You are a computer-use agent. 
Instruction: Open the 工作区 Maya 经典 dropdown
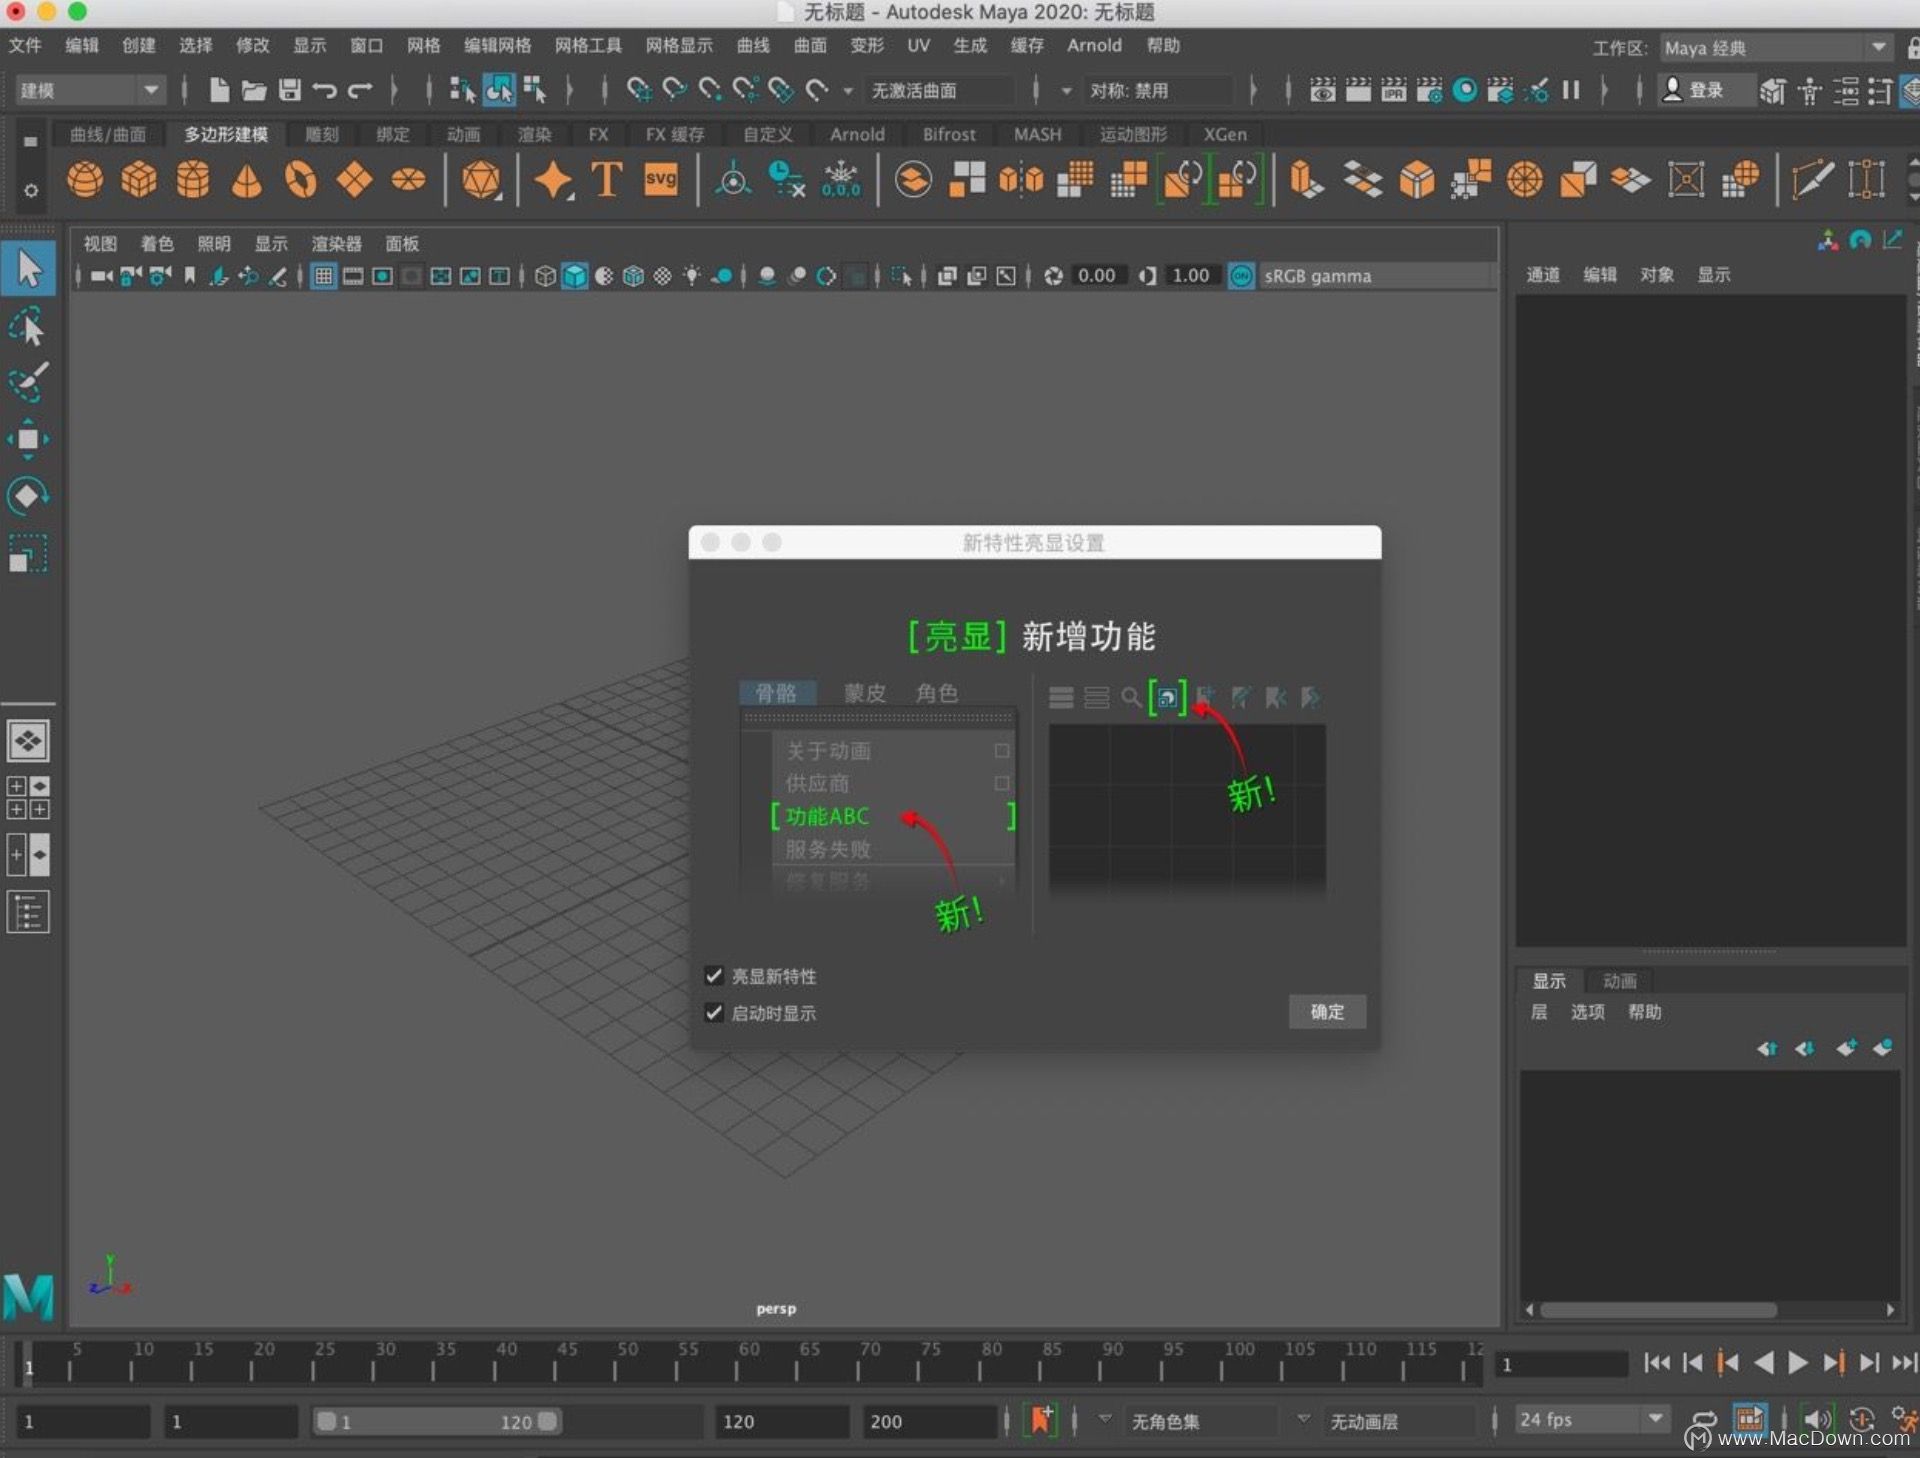(1775, 47)
